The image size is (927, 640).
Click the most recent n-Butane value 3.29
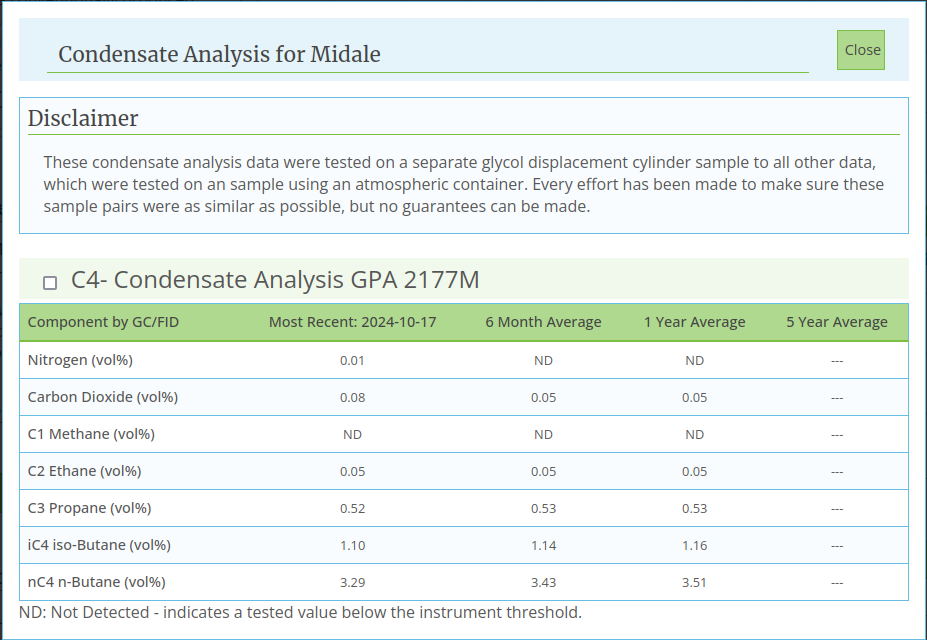click(x=352, y=583)
